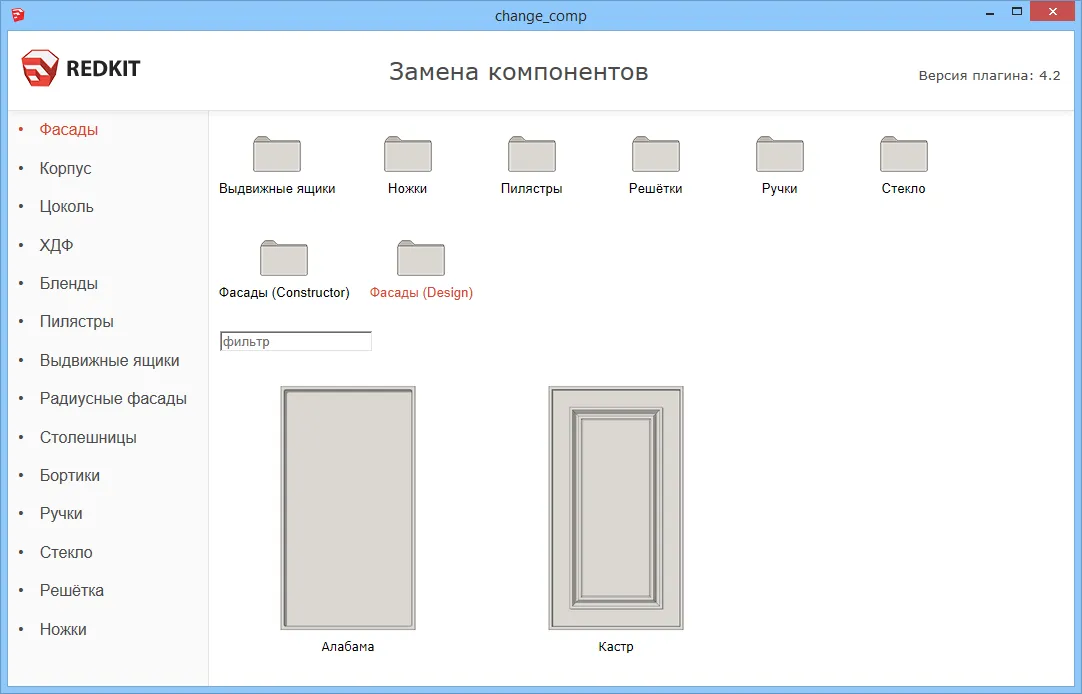Screen dimensions: 1082x694
Task: Open the Бленды sidebar section
Action: [x=69, y=283]
